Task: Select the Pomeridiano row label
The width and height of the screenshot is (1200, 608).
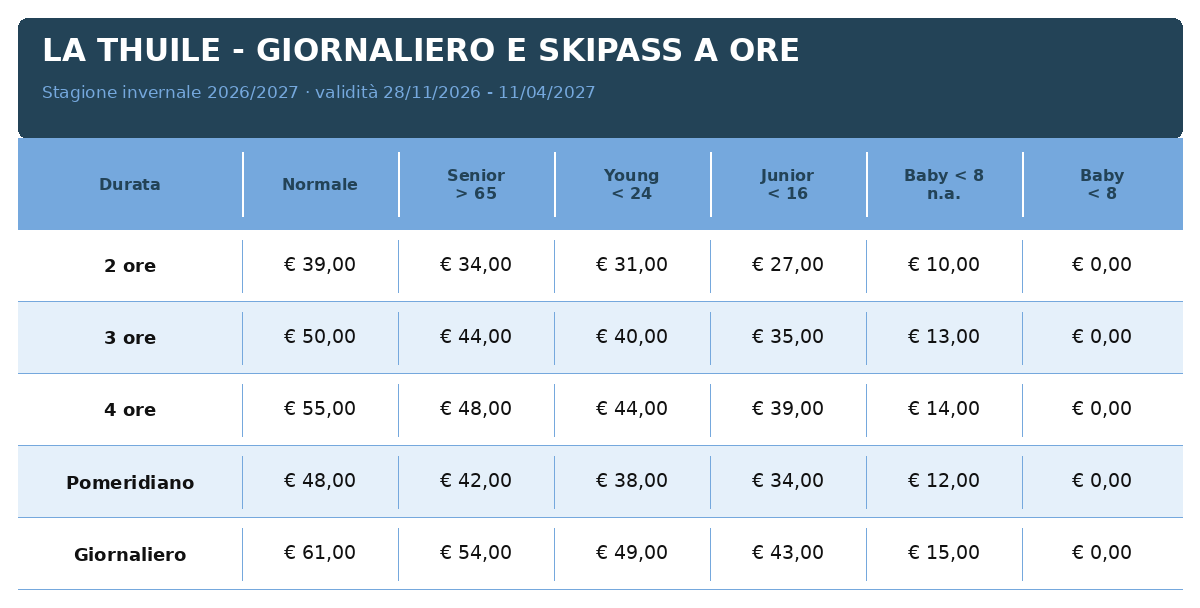Action: [130, 482]
